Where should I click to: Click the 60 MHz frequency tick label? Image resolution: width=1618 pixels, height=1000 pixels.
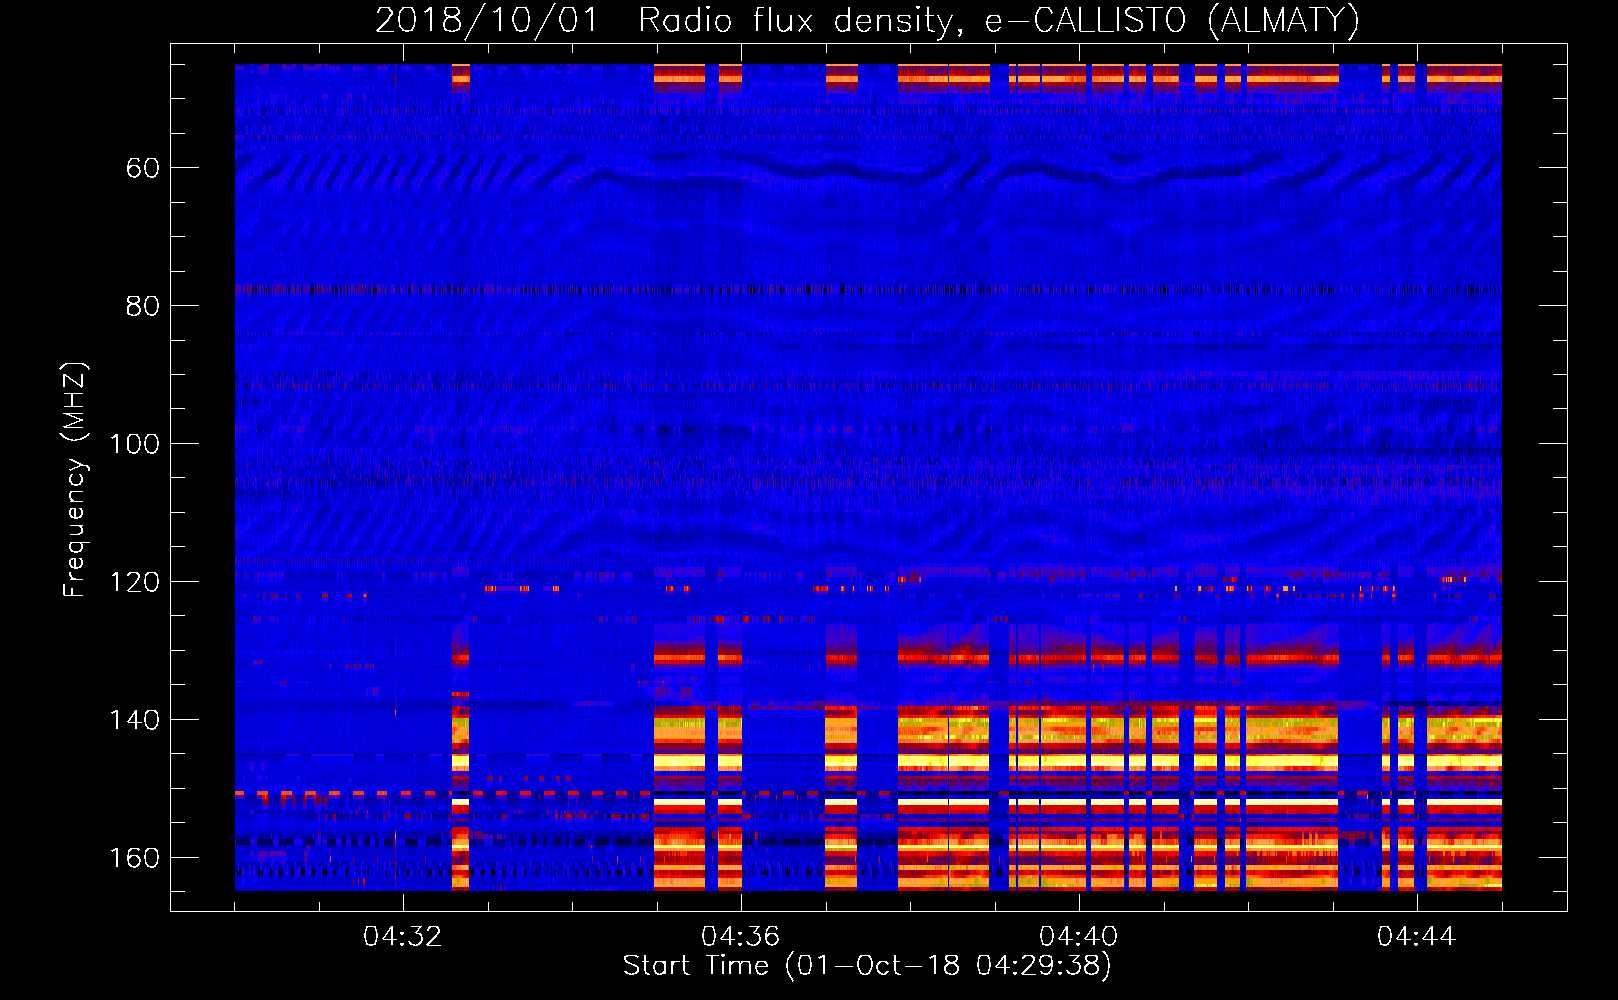(143, 168)
